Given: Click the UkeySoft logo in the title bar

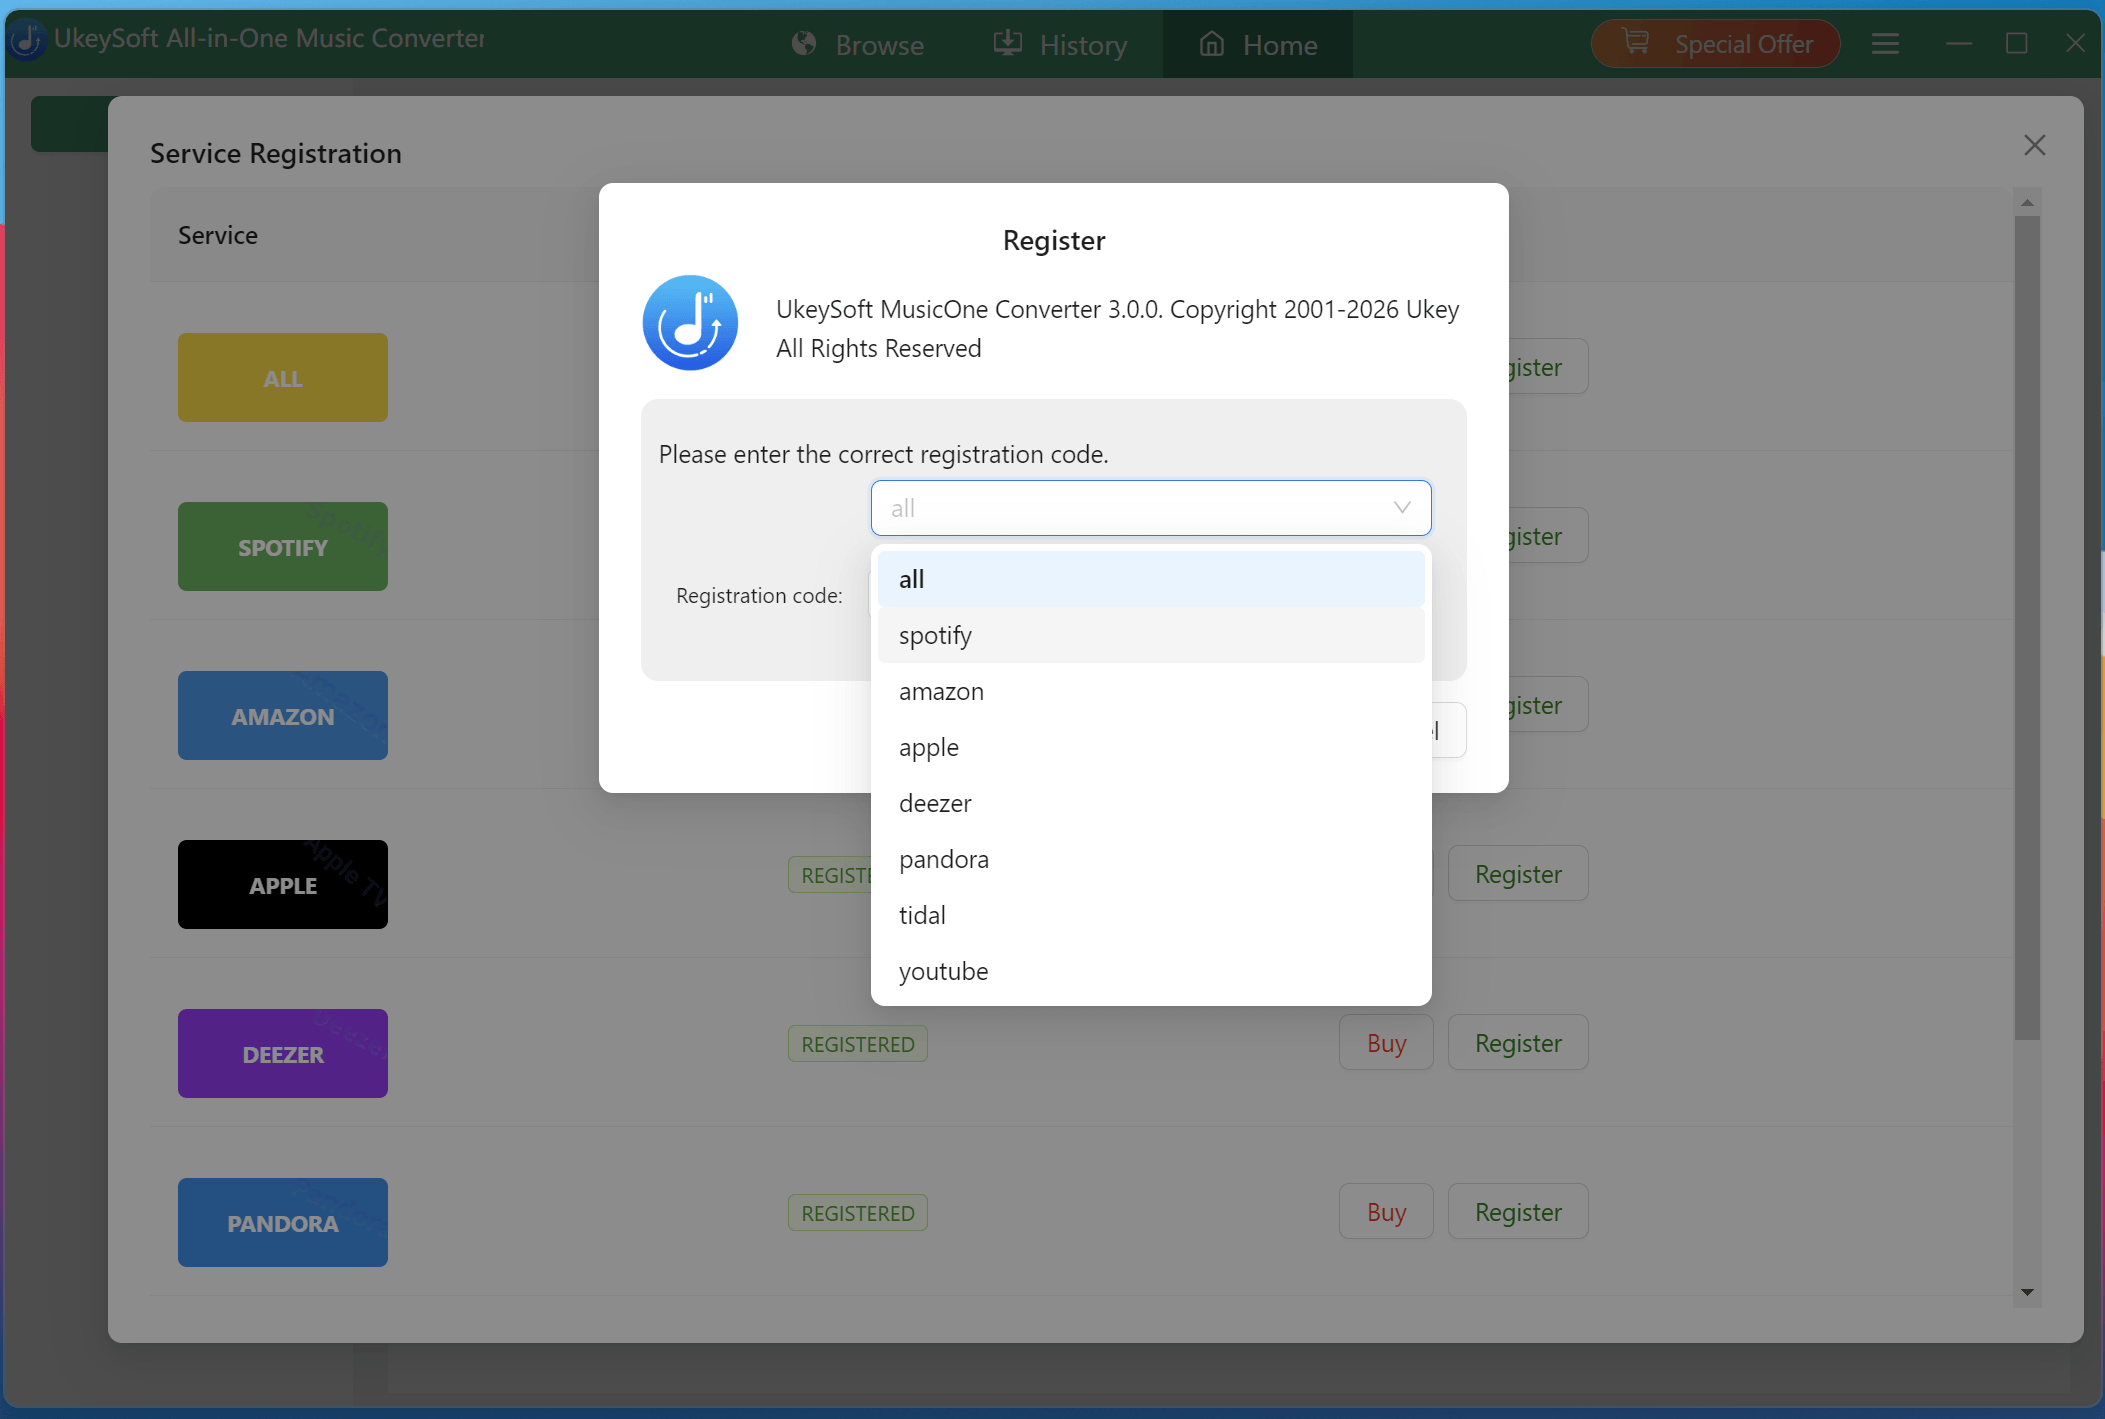Looking at the screenshot, I should pyautogui.click(x=27, y=41).
